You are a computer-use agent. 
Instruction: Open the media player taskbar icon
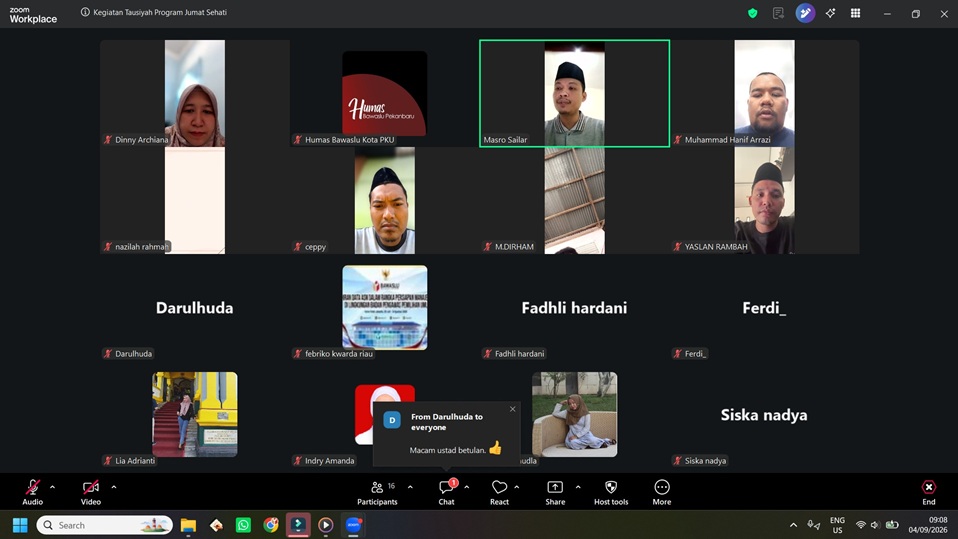(x=326, y=525)
